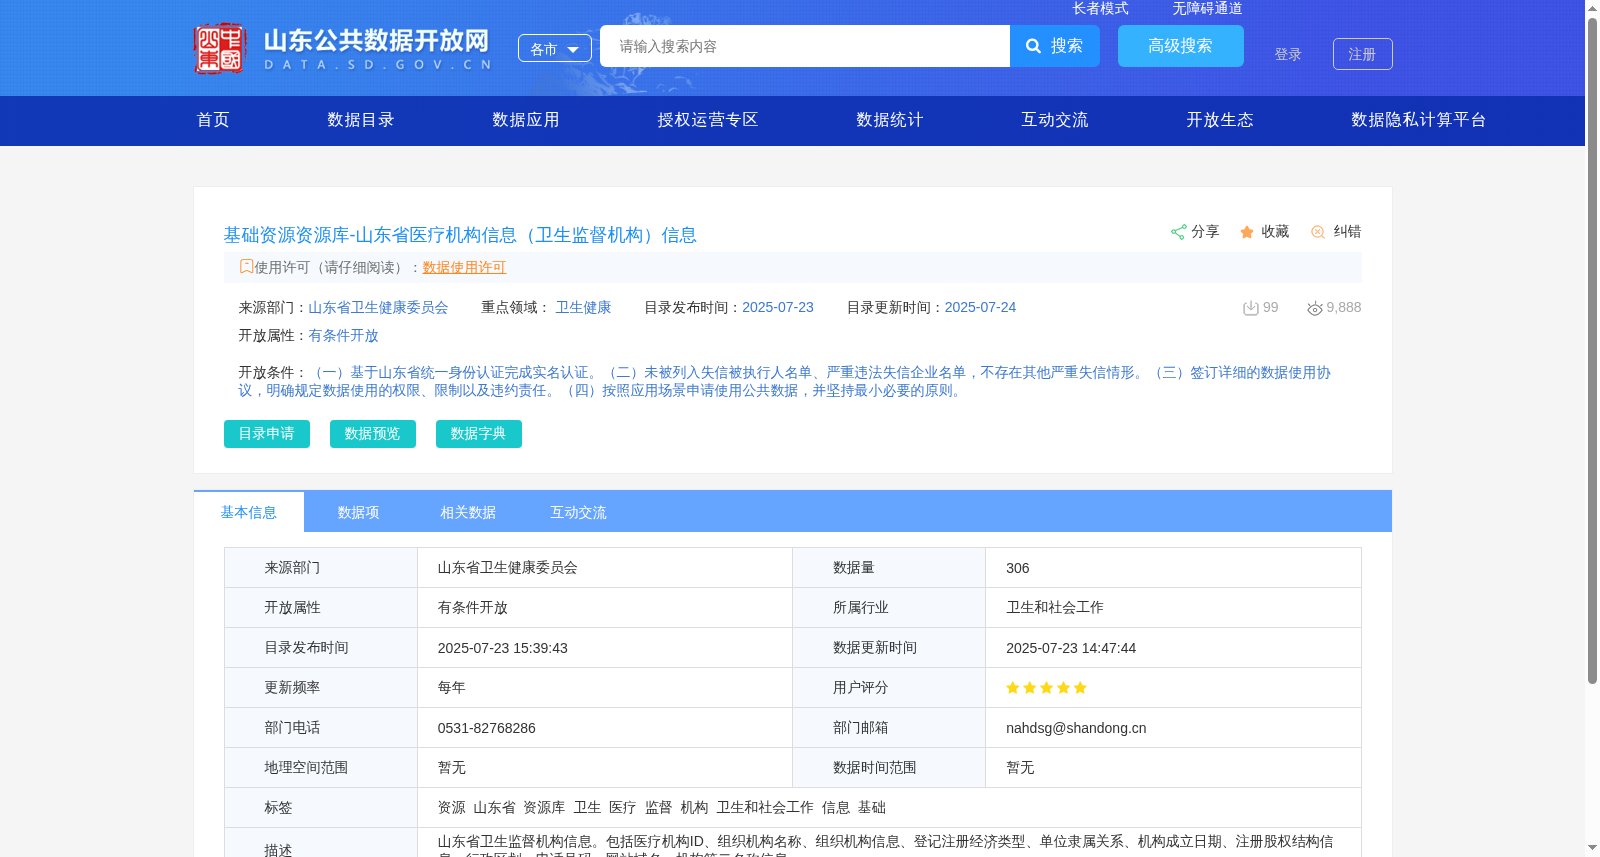Click the share icon next to 分享
The image size is (1600, 857).
[x=1179, y=232]
